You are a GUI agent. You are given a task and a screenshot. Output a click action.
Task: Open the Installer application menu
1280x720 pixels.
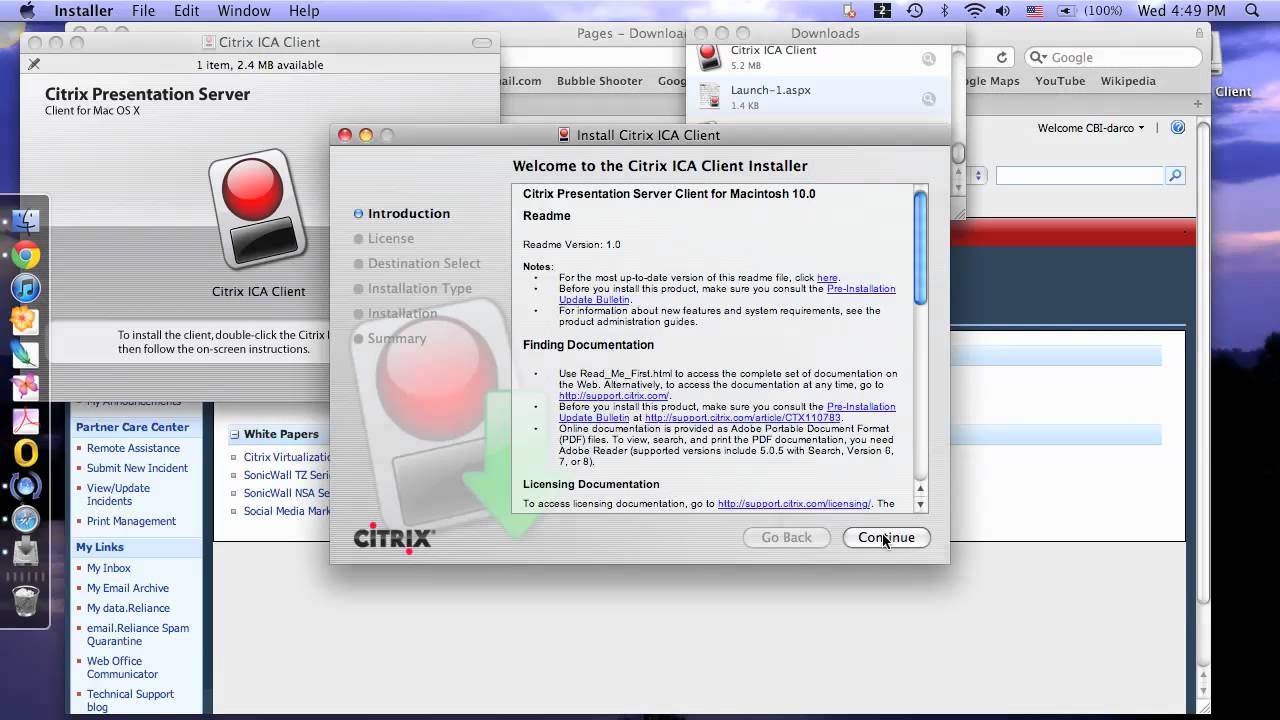[x=83, y=11]
